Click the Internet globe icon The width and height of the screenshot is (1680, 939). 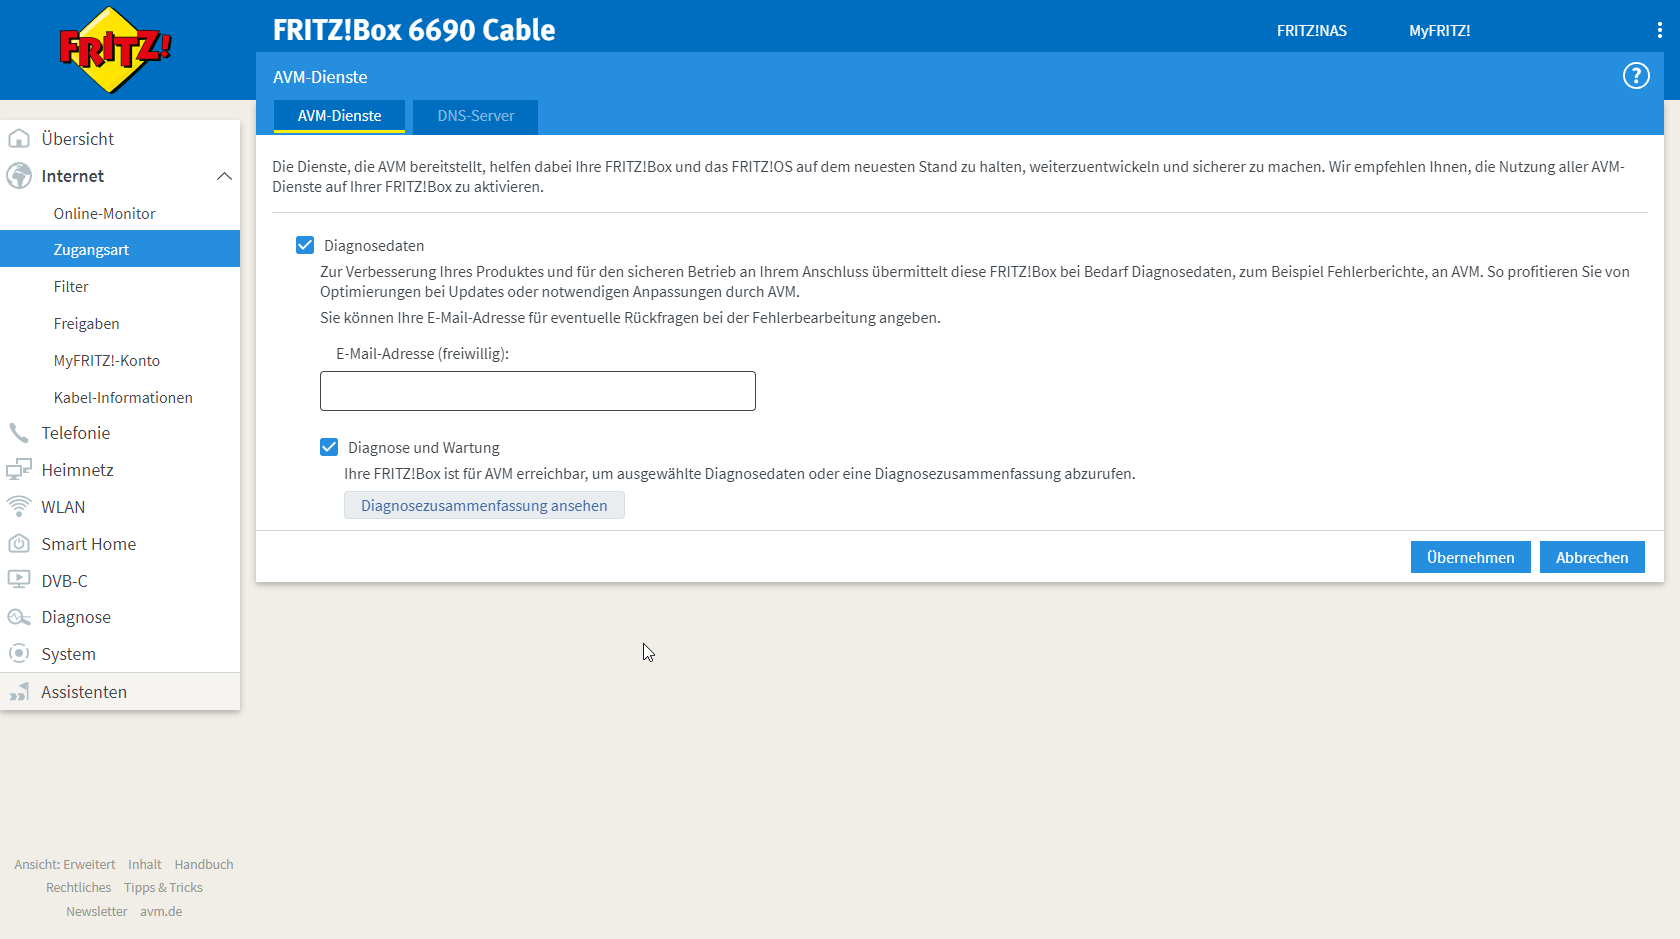[x=19, y=176]
